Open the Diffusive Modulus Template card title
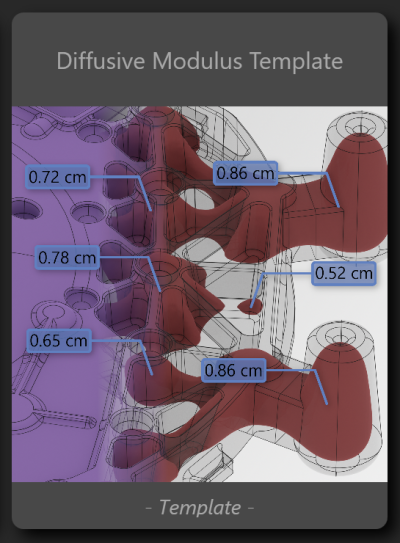This screenshot has height=543, width=400. coord(200,61)
